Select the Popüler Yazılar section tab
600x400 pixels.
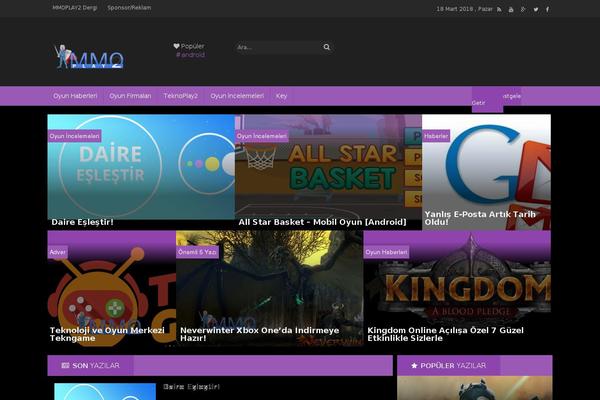pos(448,366)
